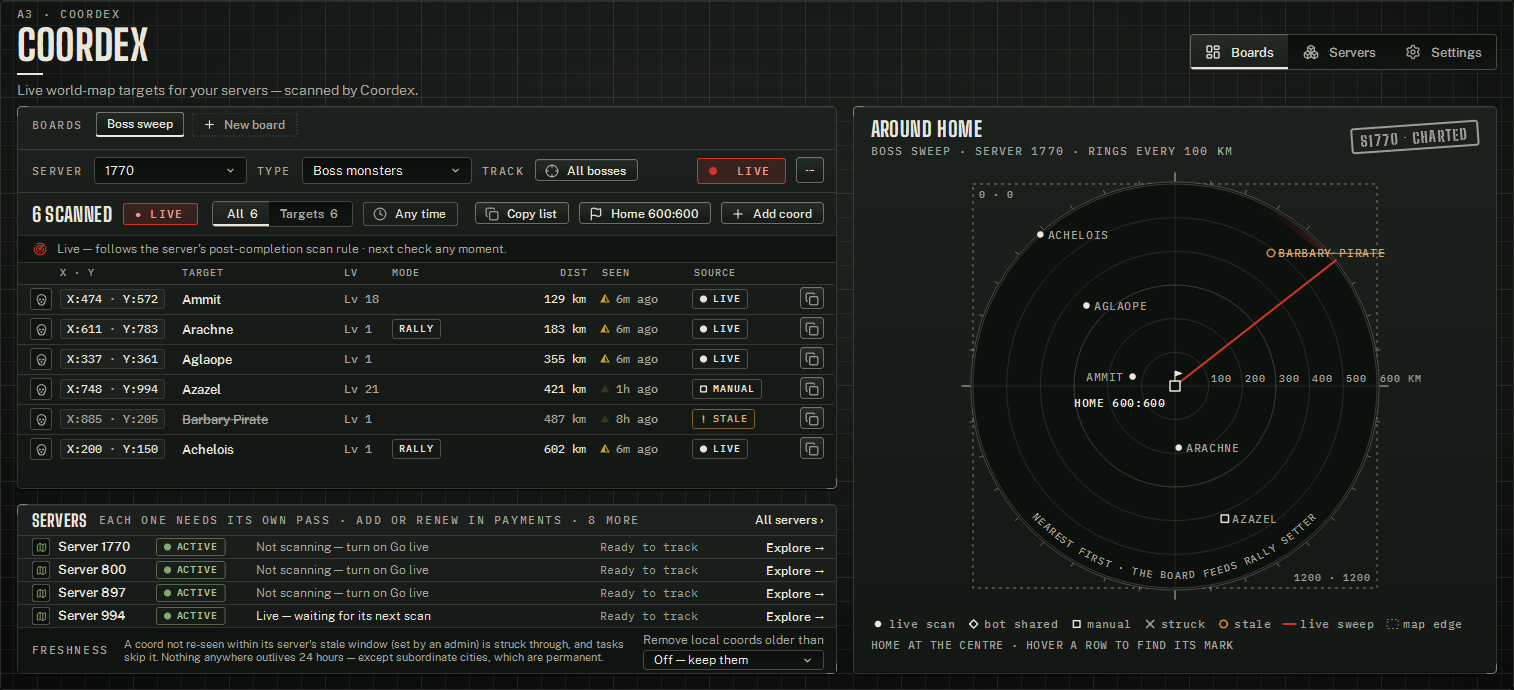Viewport: 1514px width, 690px height.
Task: Click the map icon for Server 800
Action: (41, 570)
